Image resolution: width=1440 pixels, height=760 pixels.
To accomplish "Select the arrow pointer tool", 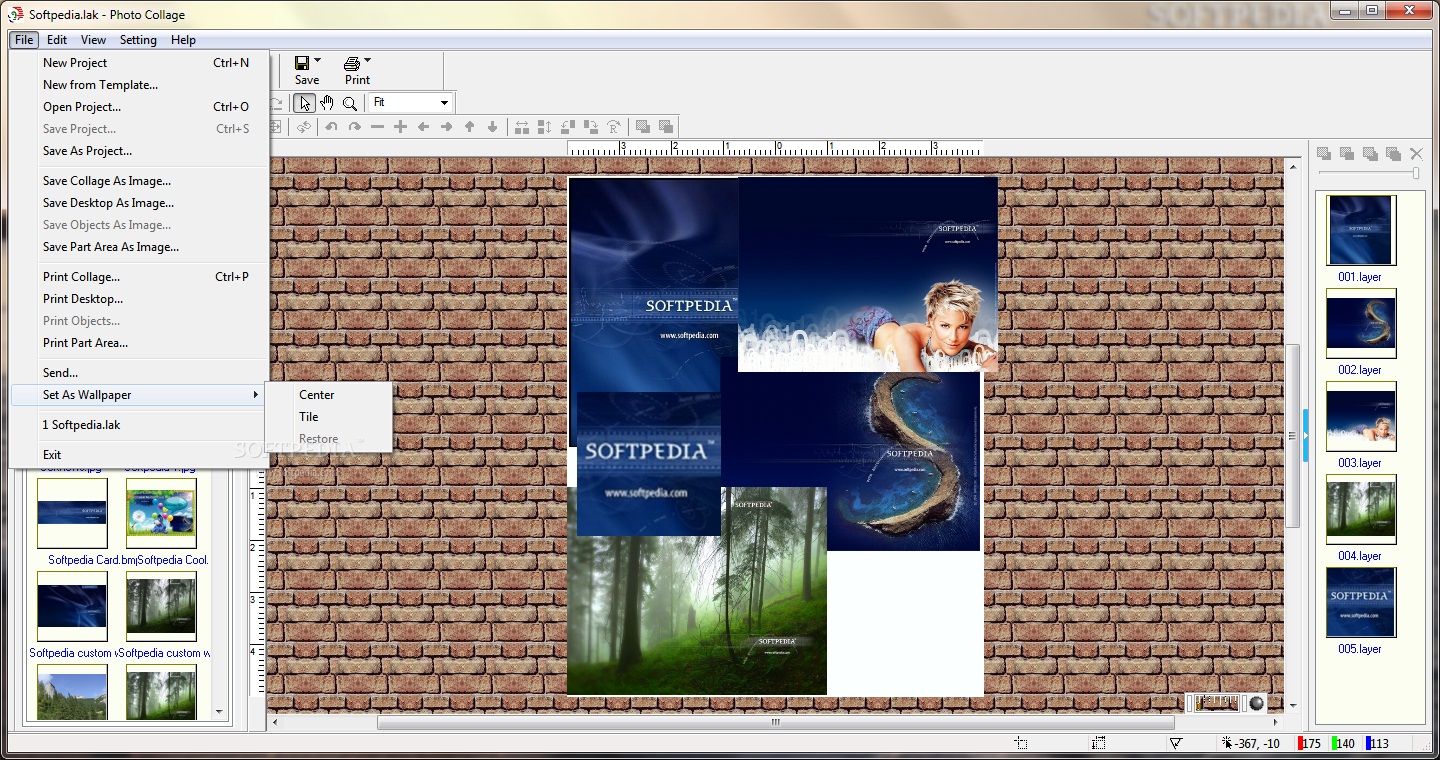I will coord(305,103).
